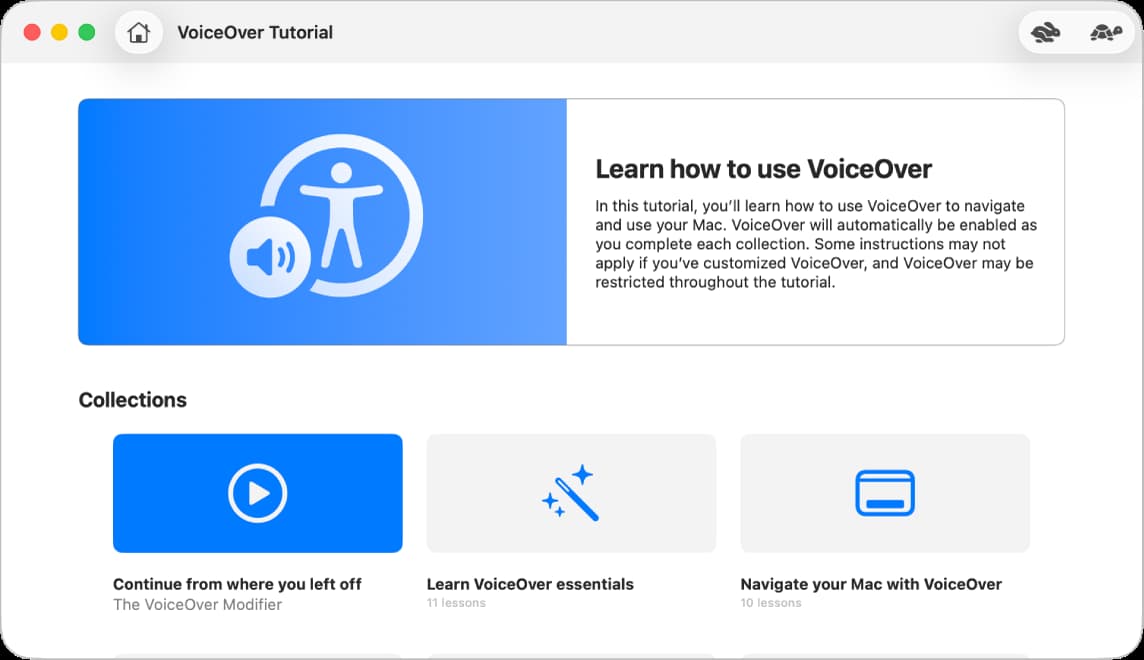Click the 11 lessons label under essentials

(x=457, y=602)
